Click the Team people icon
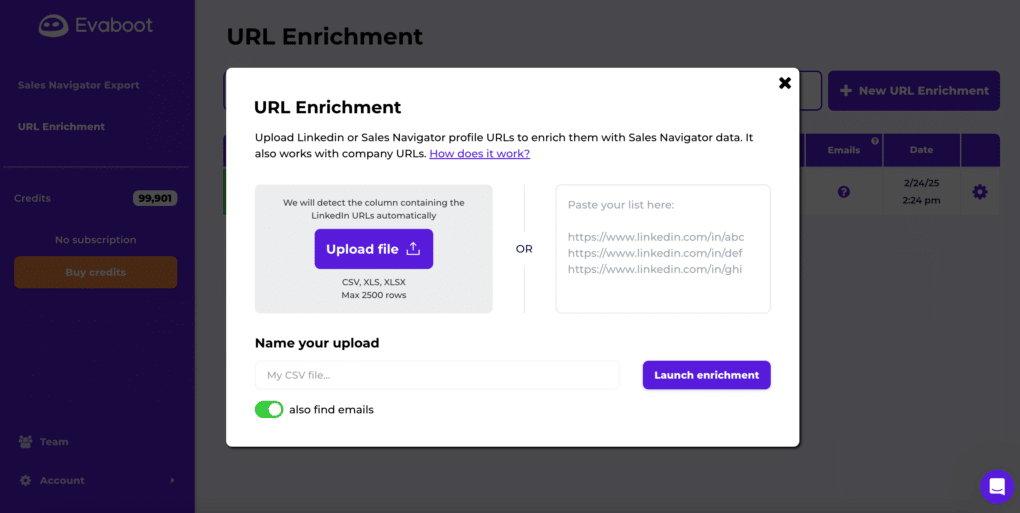1020x513 pixels. tap(25, 441)
